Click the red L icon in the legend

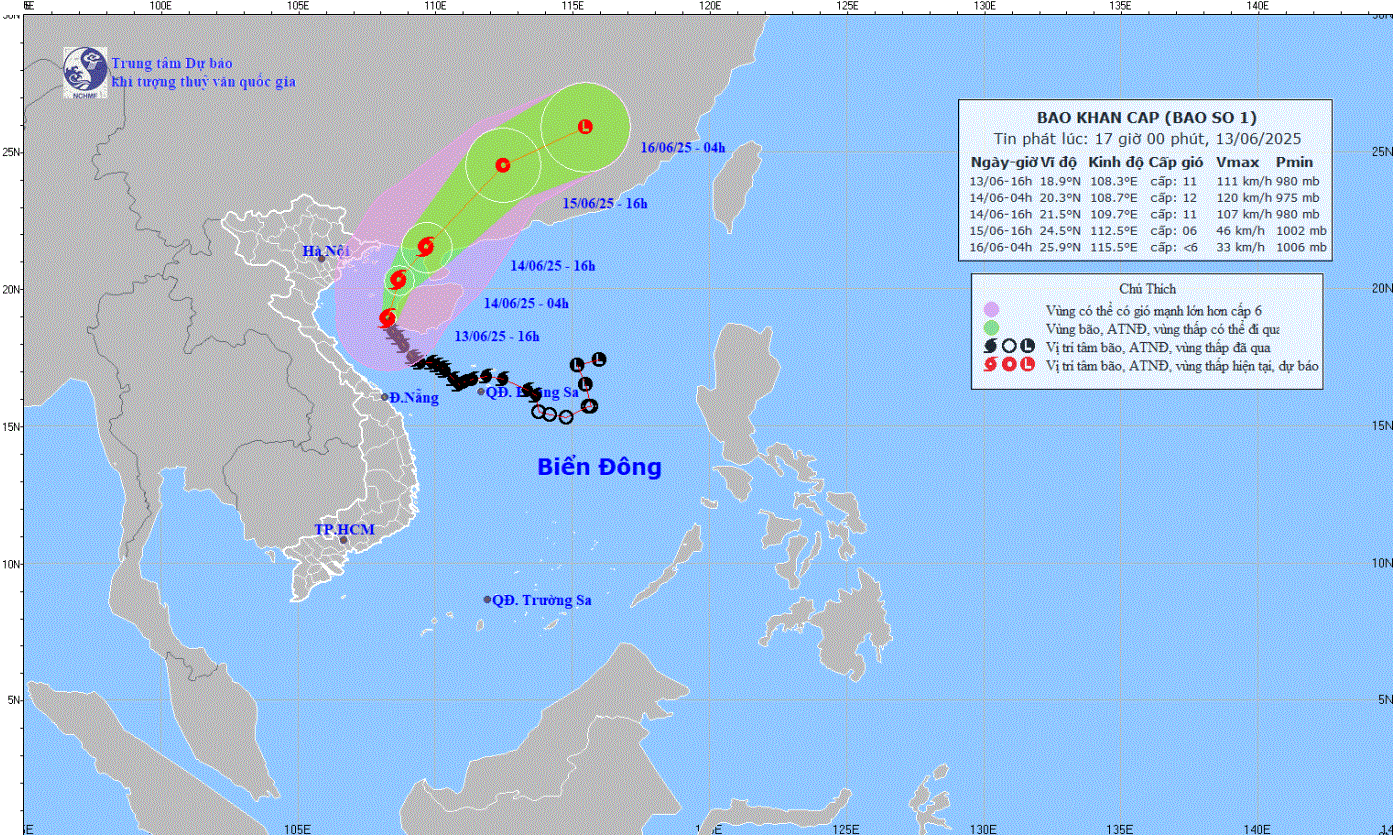[1027, 366]
